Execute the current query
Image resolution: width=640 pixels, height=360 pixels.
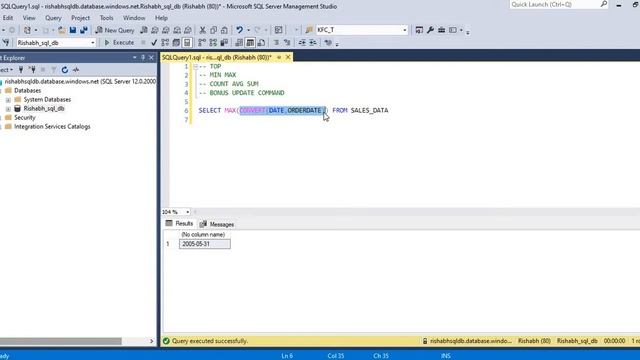tap(119, 42)
